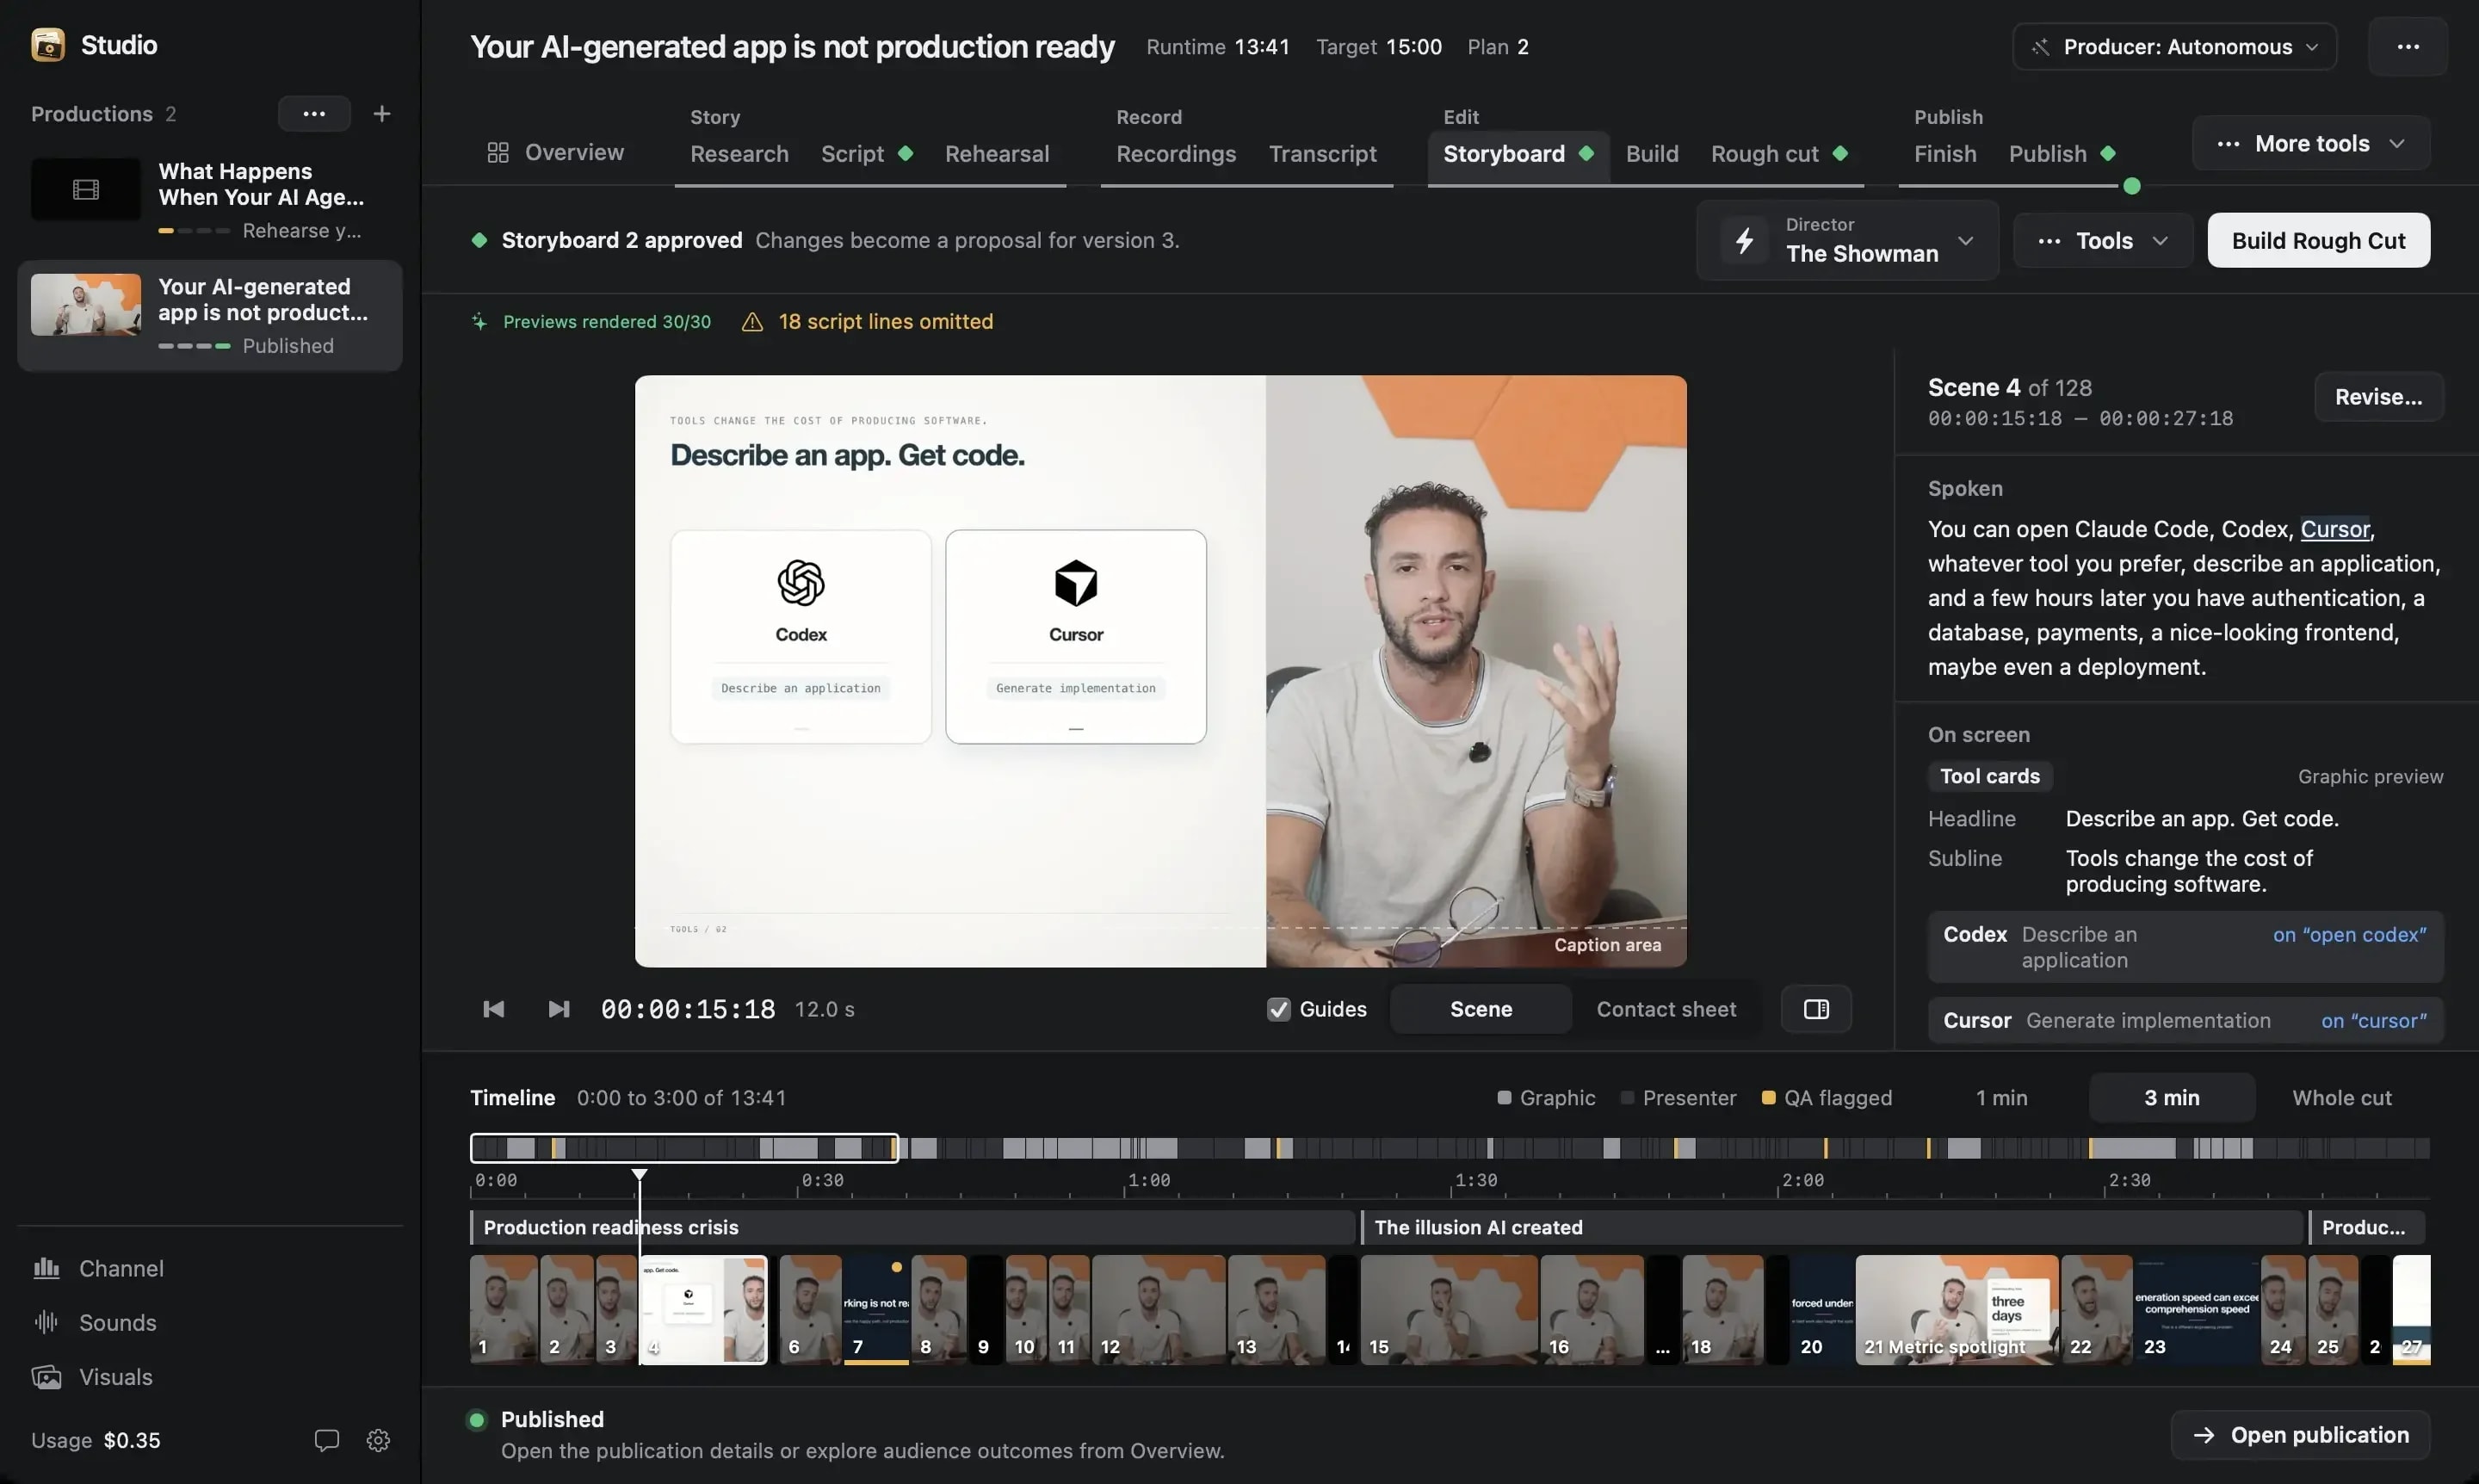This screenshot has width=2479, height=1484.
Task: Switch preview to Contact sheet view
Action: point(1666,1009)
